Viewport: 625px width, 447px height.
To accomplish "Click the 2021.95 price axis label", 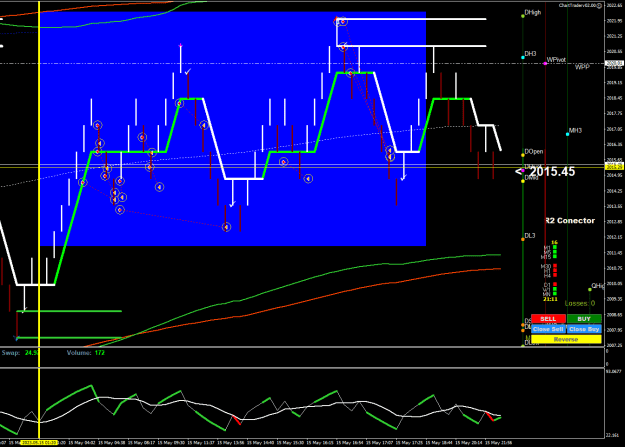I will [x=614, y=21].
